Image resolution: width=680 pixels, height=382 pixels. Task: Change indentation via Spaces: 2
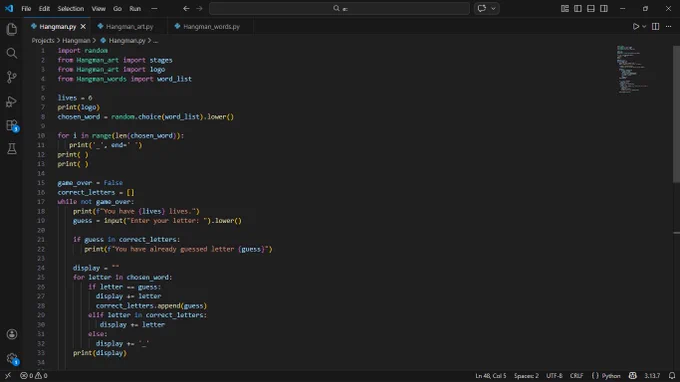[x=526, y=375]
